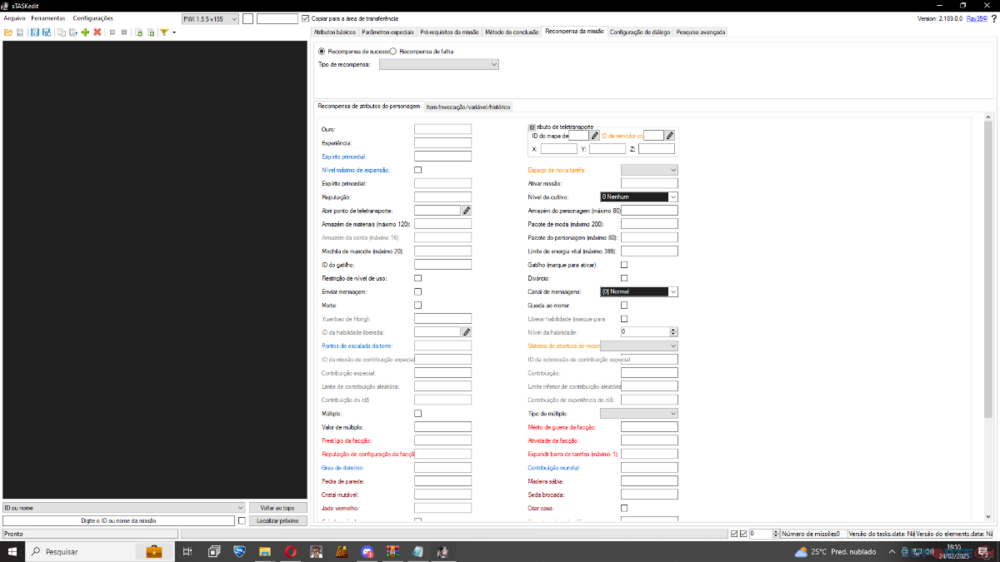Click pencil icon beside Abrir ponto de teletransporte
Image resolution: width=1000 pixels, height=562 pixels.
466,210
